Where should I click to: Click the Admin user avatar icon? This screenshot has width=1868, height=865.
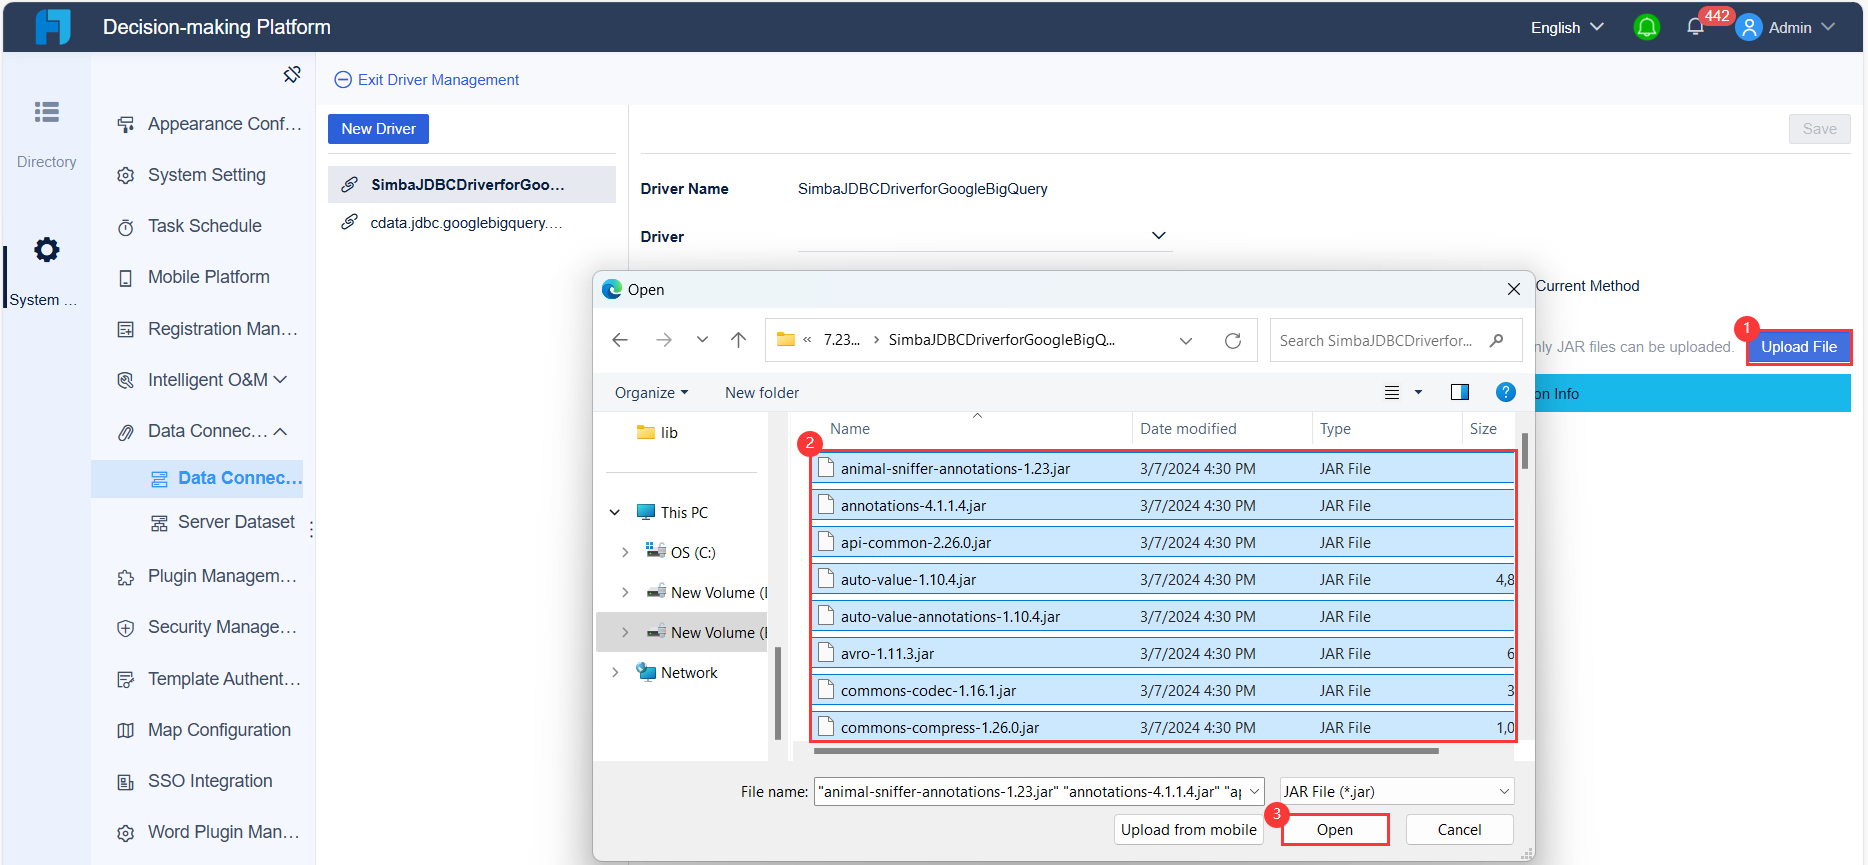tap(1748, 27)
